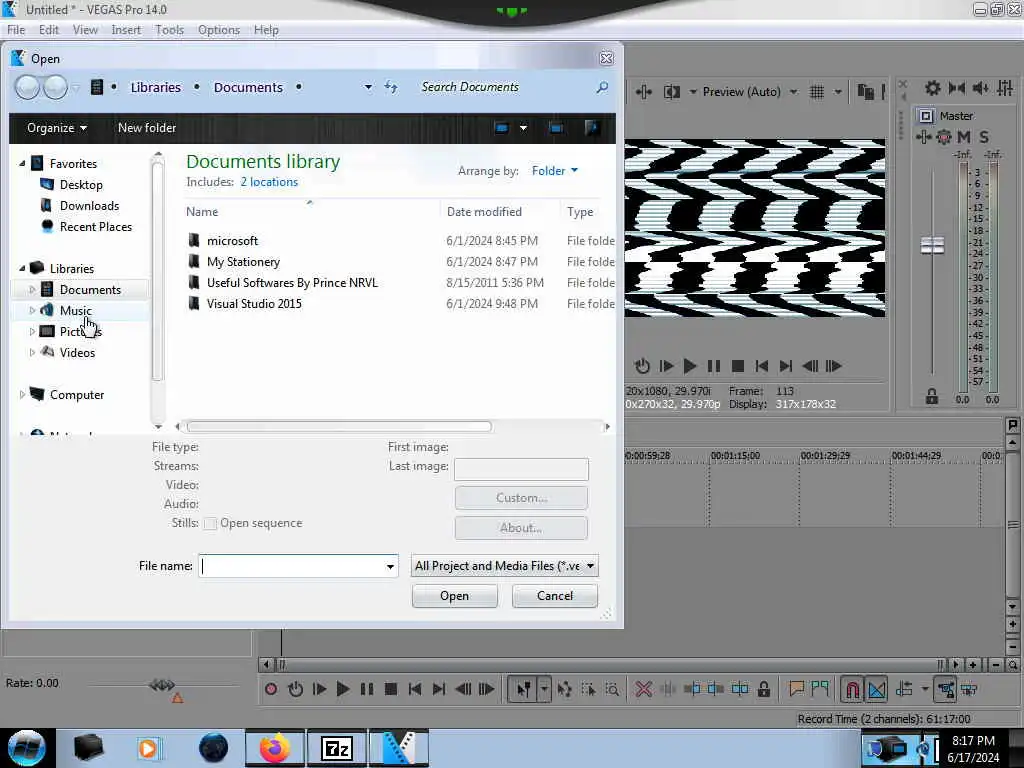Click the Master fader lock channels icon

click(932, 396)
